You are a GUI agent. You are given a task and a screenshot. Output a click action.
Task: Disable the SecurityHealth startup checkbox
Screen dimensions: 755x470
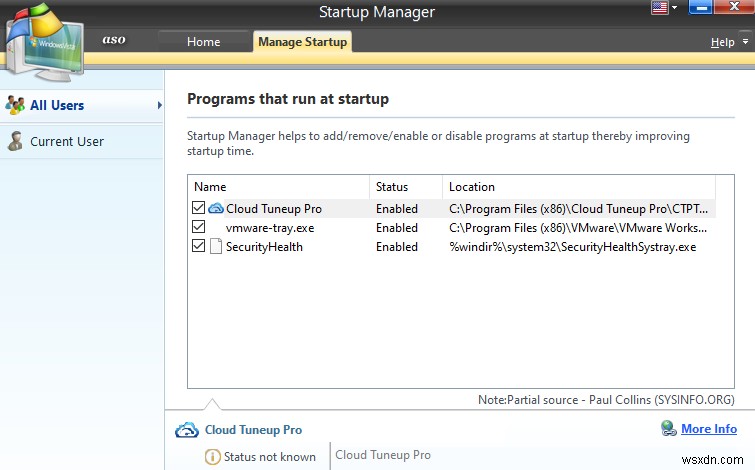198,247
